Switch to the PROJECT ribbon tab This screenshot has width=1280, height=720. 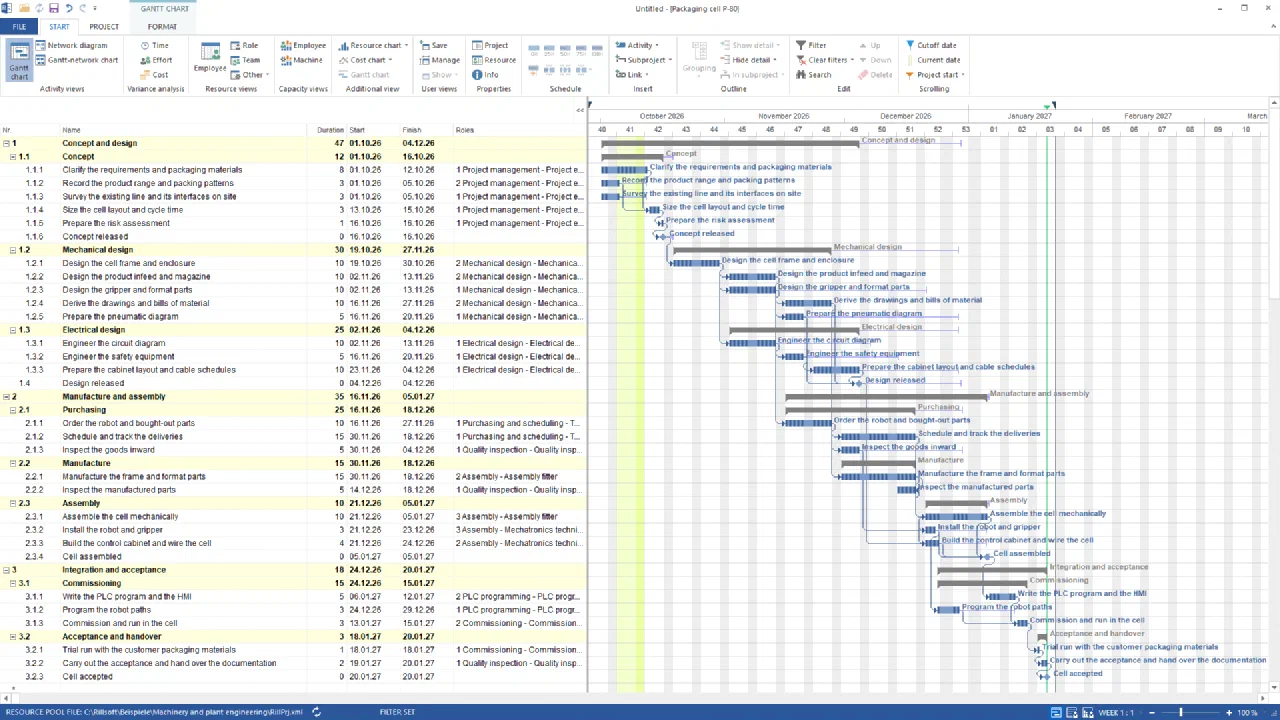(x=104, y=27)
